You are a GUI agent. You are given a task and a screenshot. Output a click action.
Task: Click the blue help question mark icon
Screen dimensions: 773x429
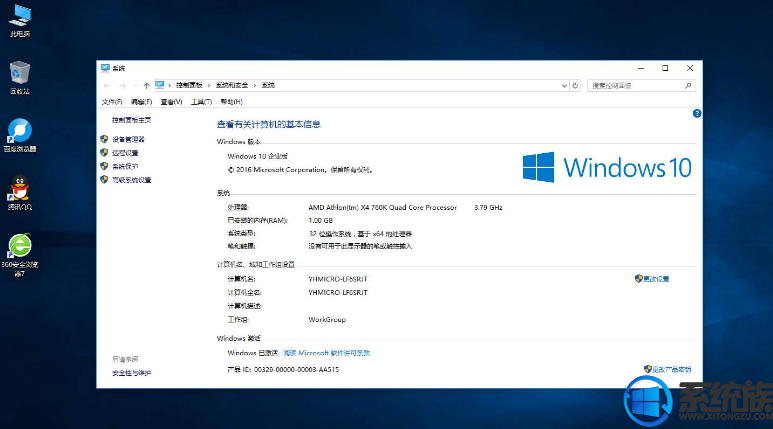click(696, 114)
